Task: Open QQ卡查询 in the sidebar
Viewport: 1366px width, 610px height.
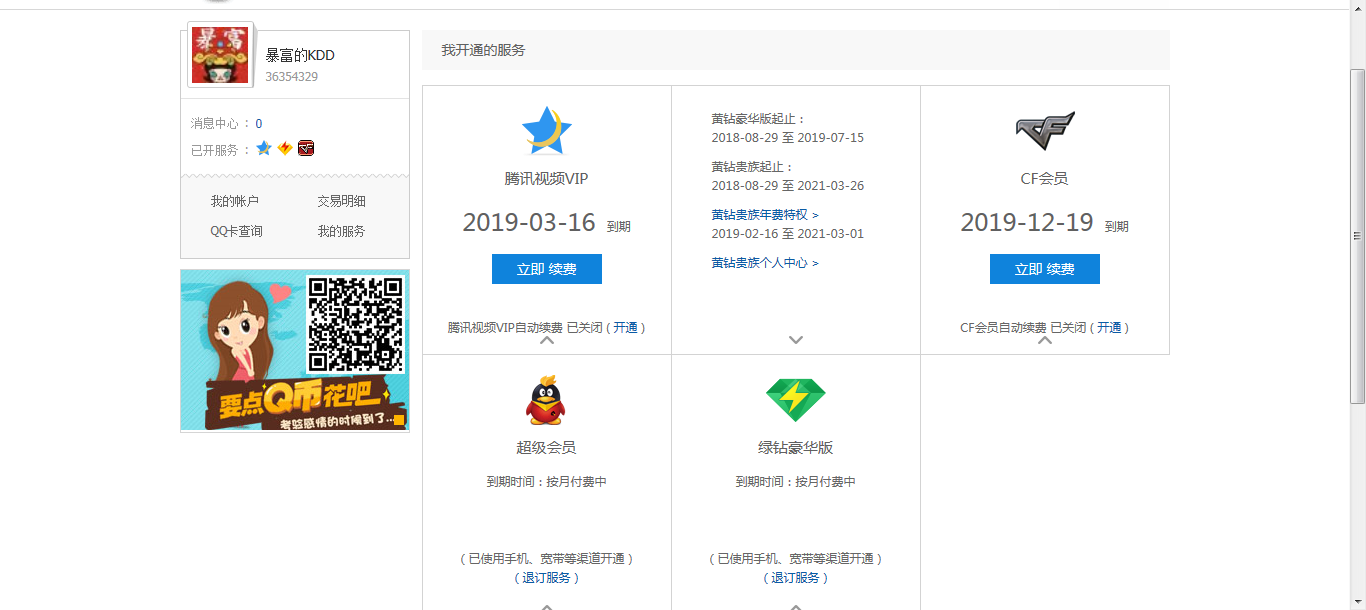Action: tap(237, 231)
